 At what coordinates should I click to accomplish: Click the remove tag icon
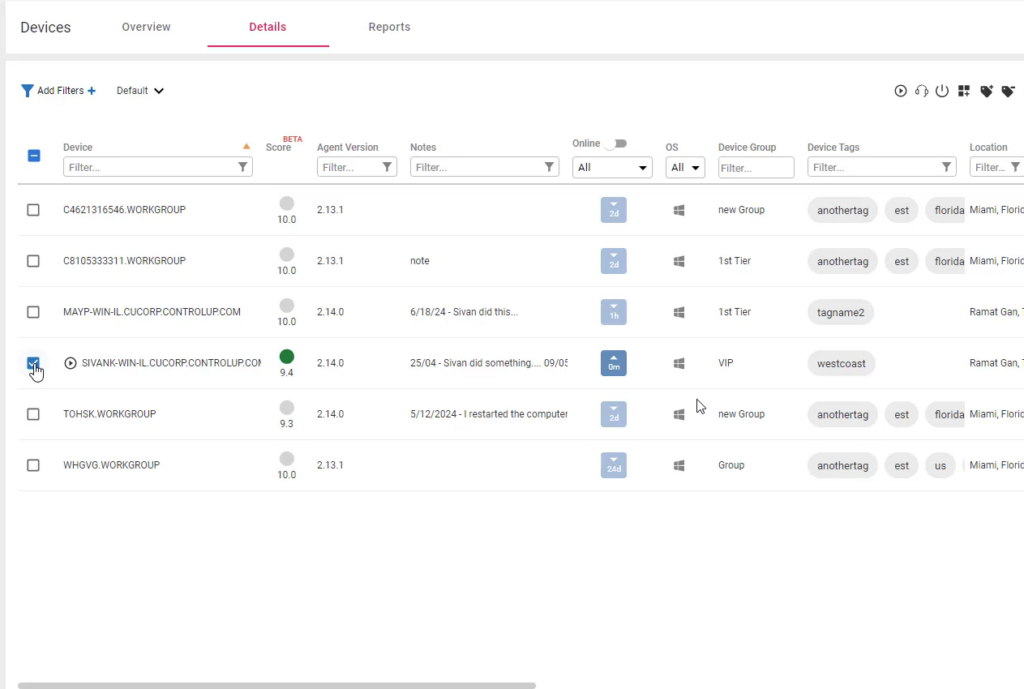pyautogui.click(x=1007, y=91)
